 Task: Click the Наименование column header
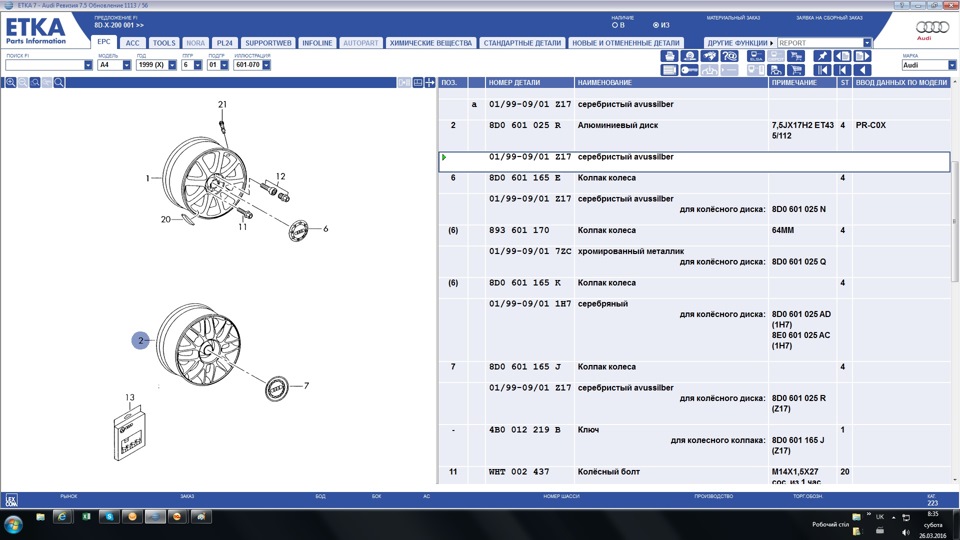pyautogui.click(x=671, y=82)
